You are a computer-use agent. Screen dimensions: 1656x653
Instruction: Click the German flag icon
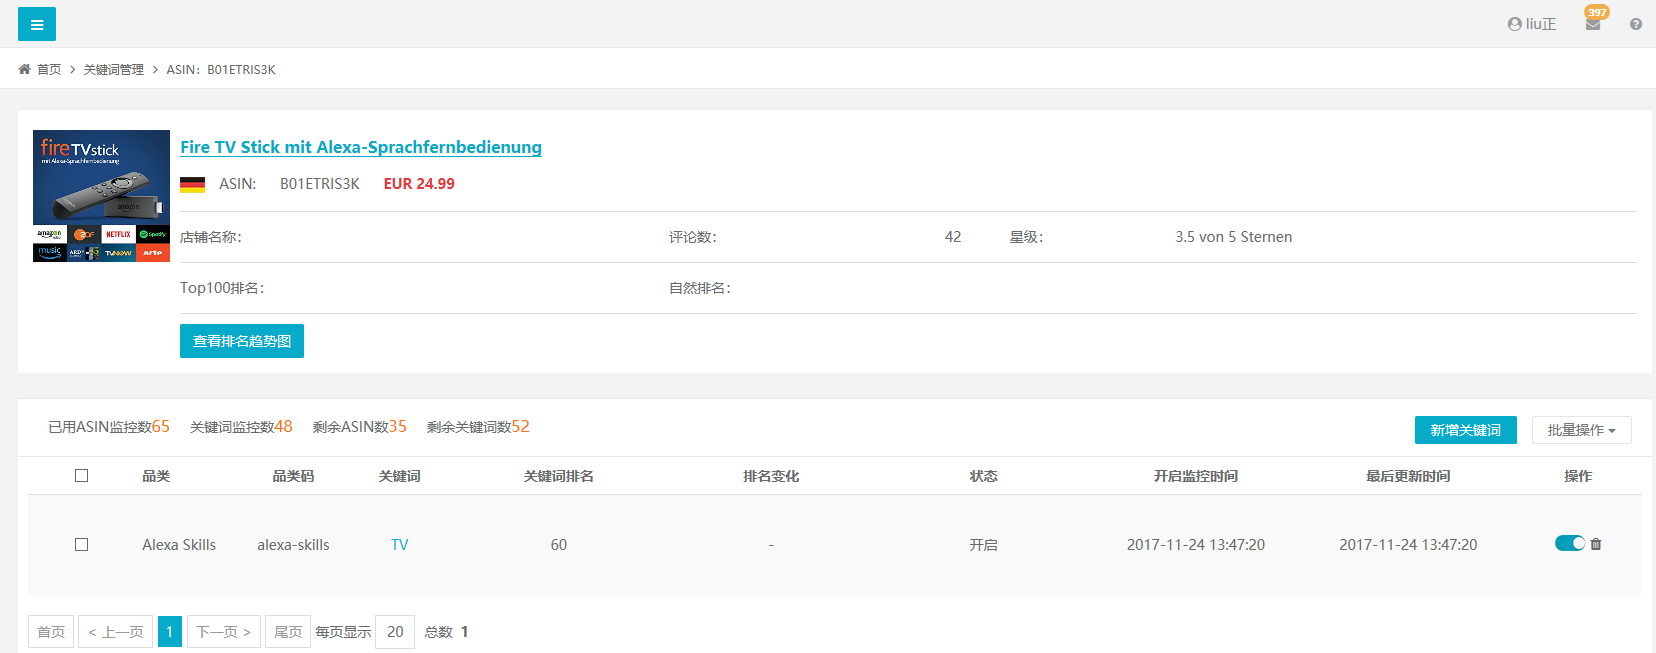(192, 184)
